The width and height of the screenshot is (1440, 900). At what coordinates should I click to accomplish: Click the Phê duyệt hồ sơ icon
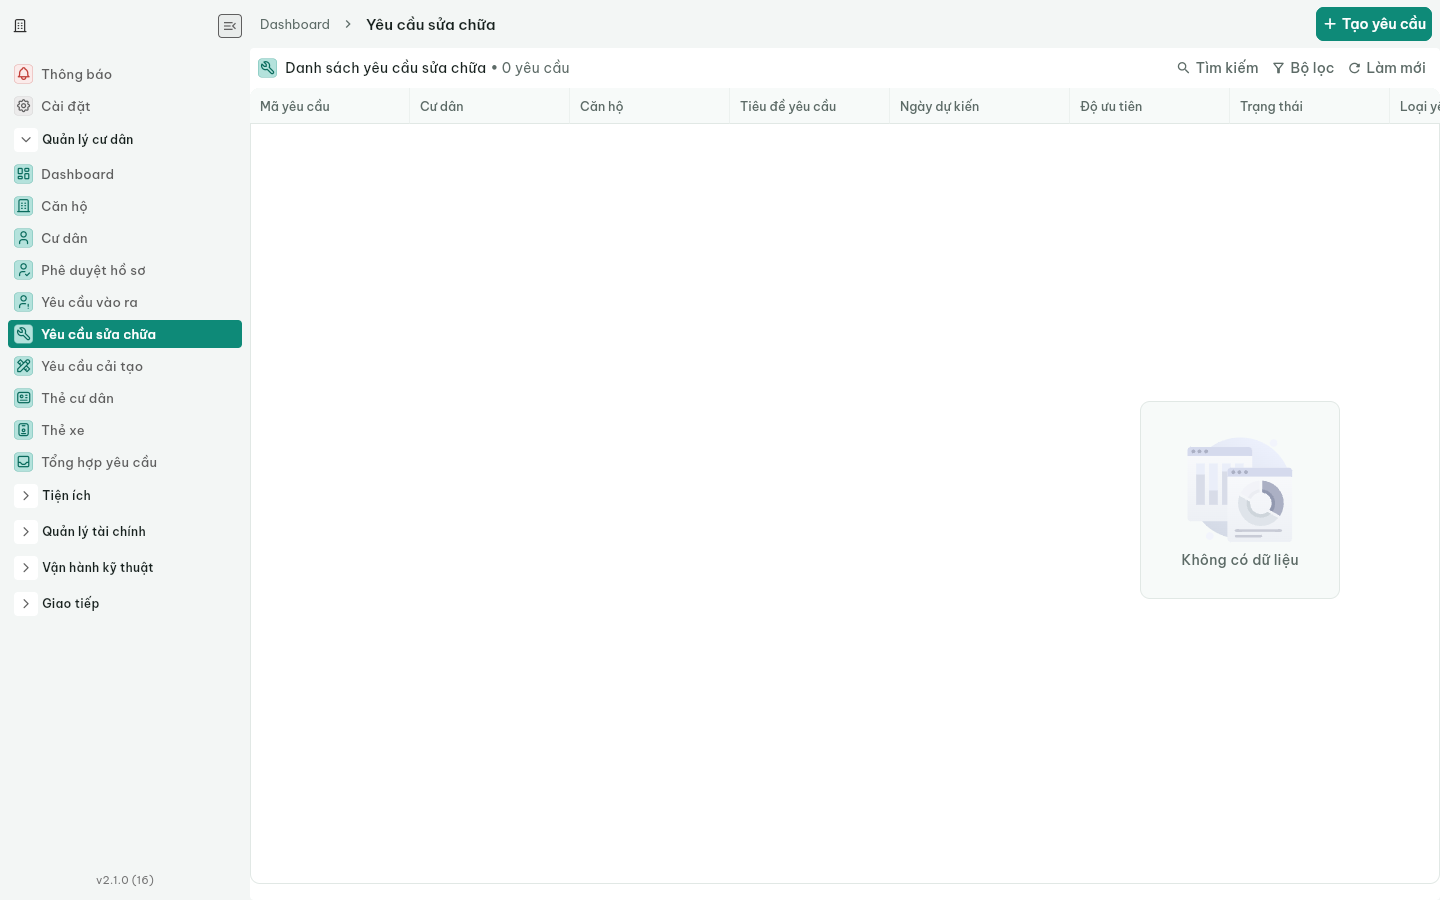pos(24,270)
